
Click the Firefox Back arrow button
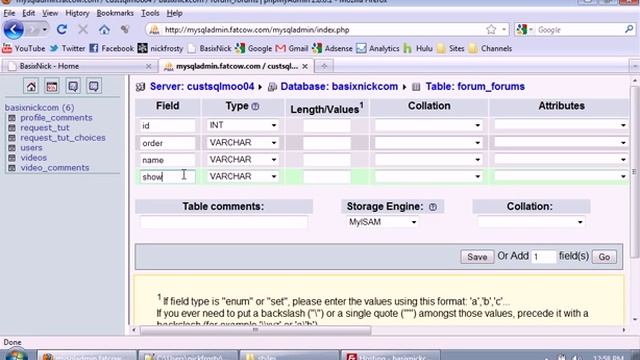[13, 29]
